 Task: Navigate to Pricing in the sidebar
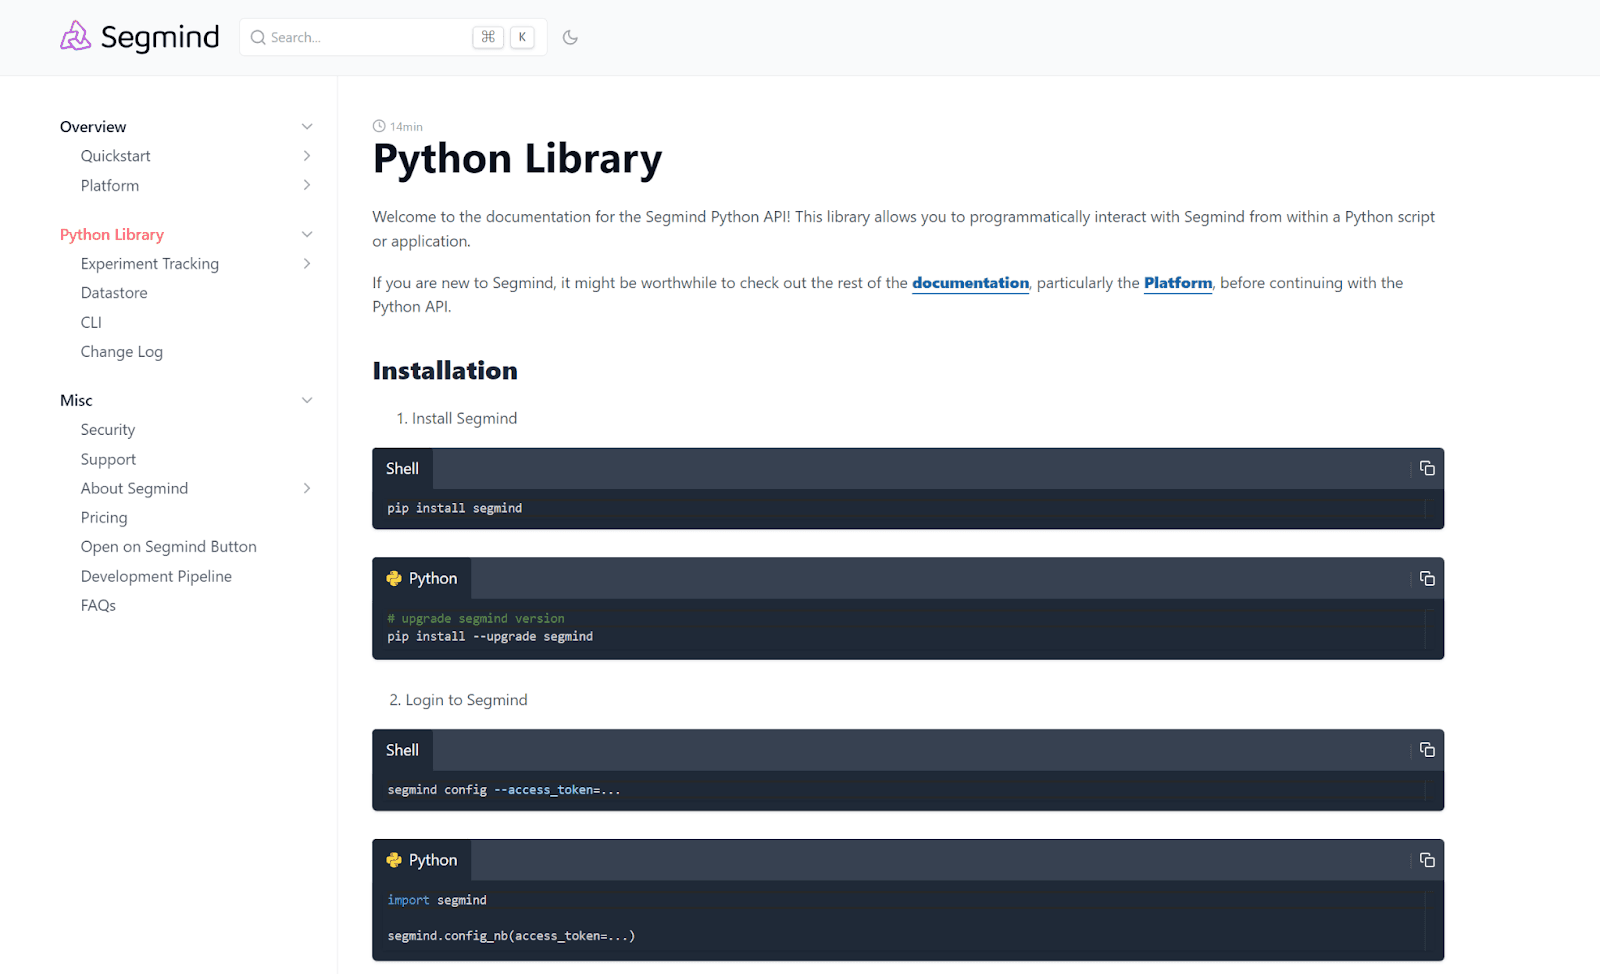pos(103,517)
